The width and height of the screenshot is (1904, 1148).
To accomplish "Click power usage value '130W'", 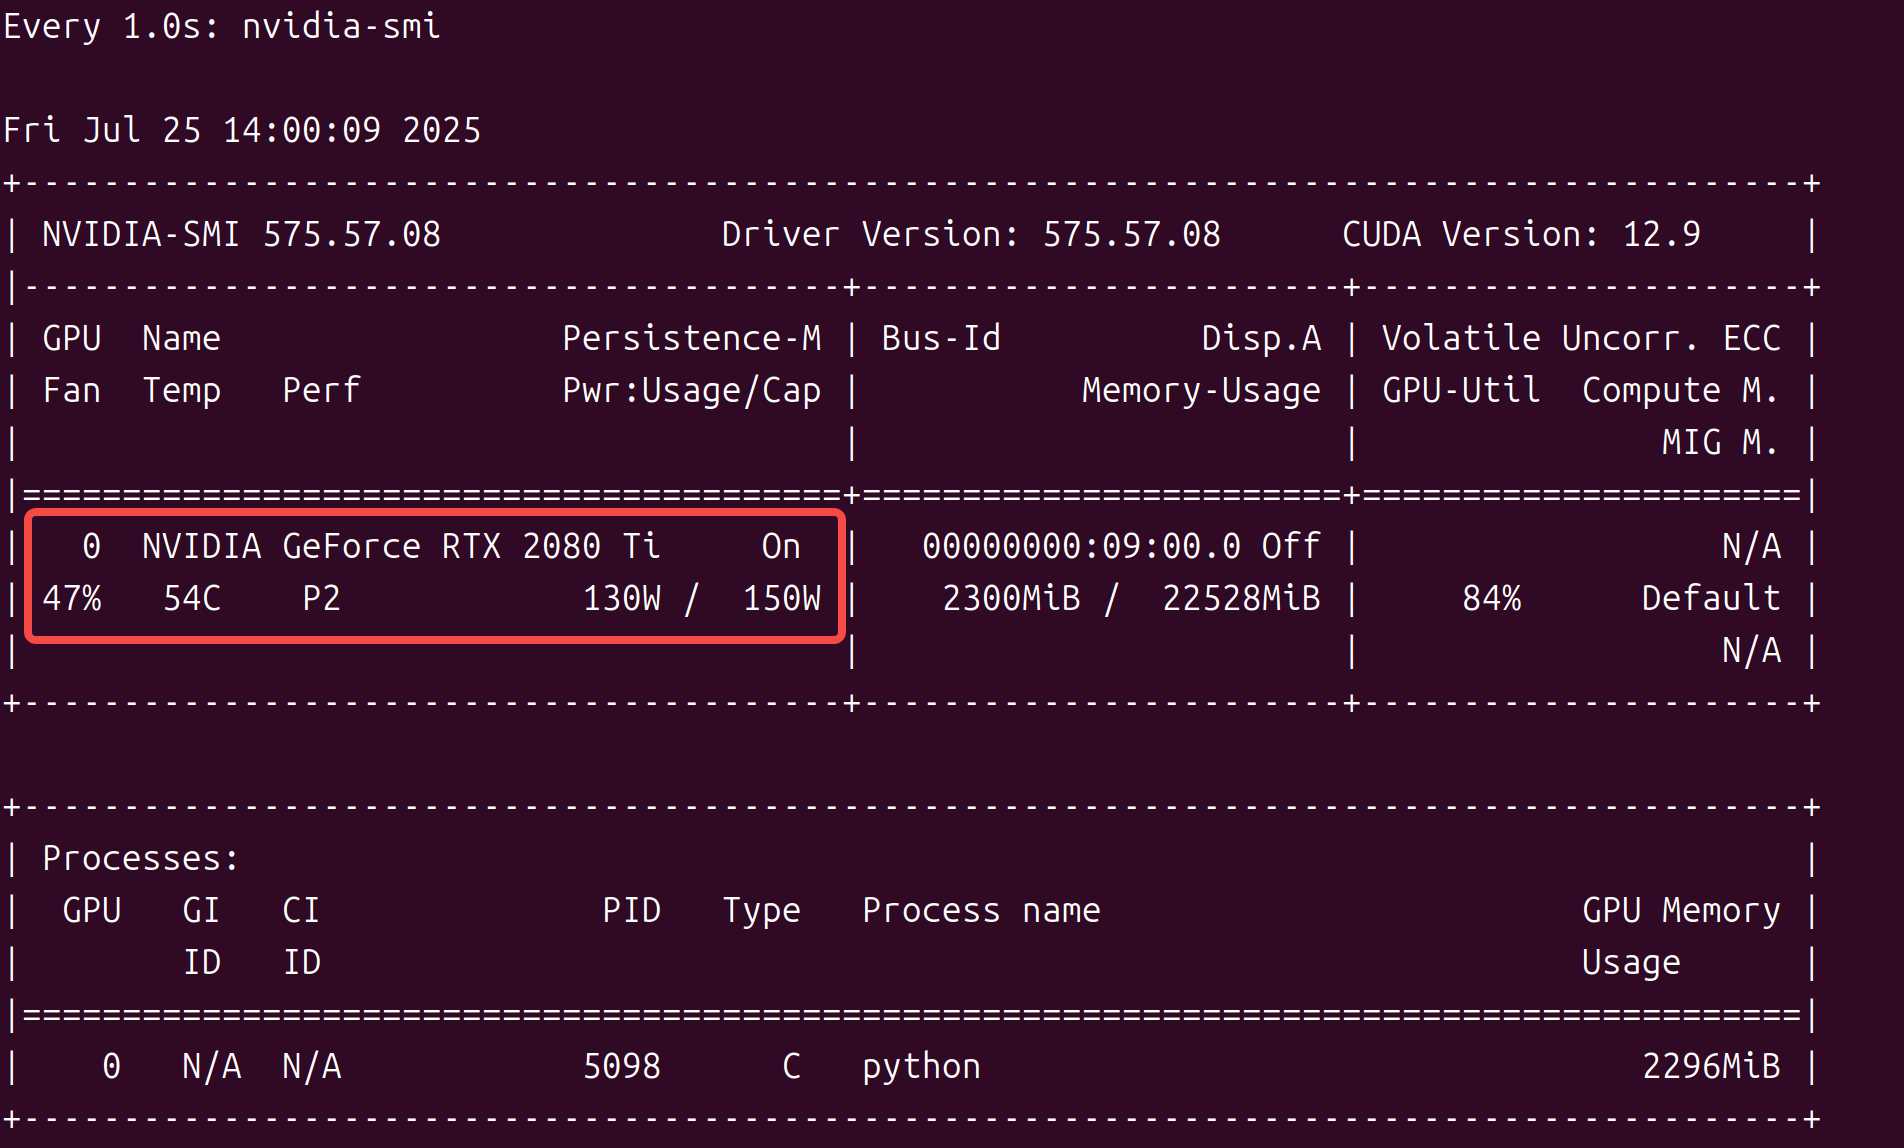I will [x=622, y=598].
